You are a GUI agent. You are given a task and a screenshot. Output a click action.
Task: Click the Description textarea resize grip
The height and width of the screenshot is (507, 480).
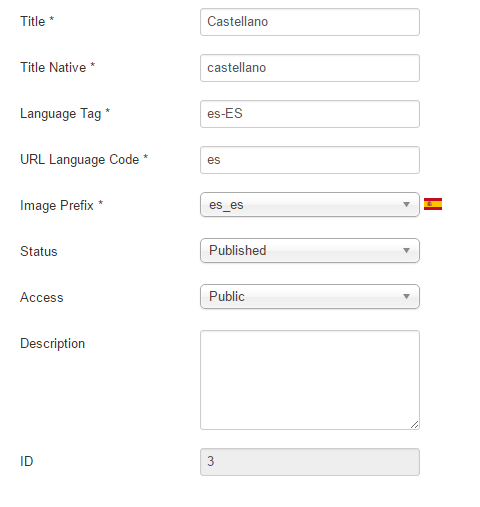[414, 424]
